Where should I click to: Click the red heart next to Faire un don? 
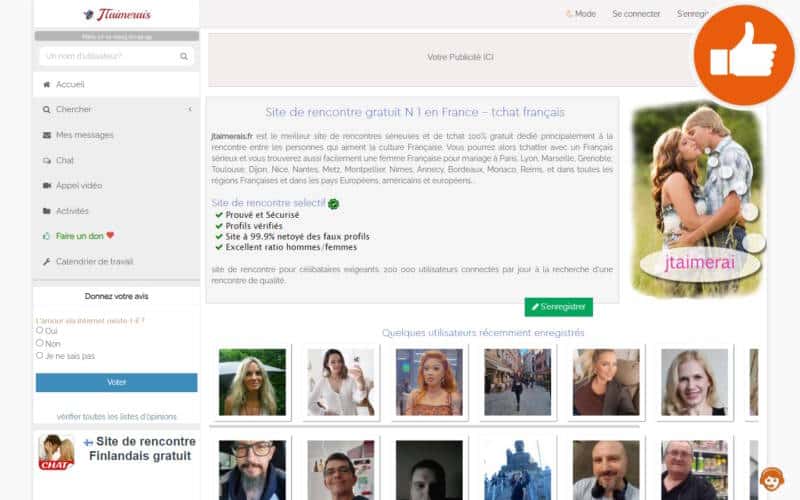pyautogui.click(x=110, y=235)
